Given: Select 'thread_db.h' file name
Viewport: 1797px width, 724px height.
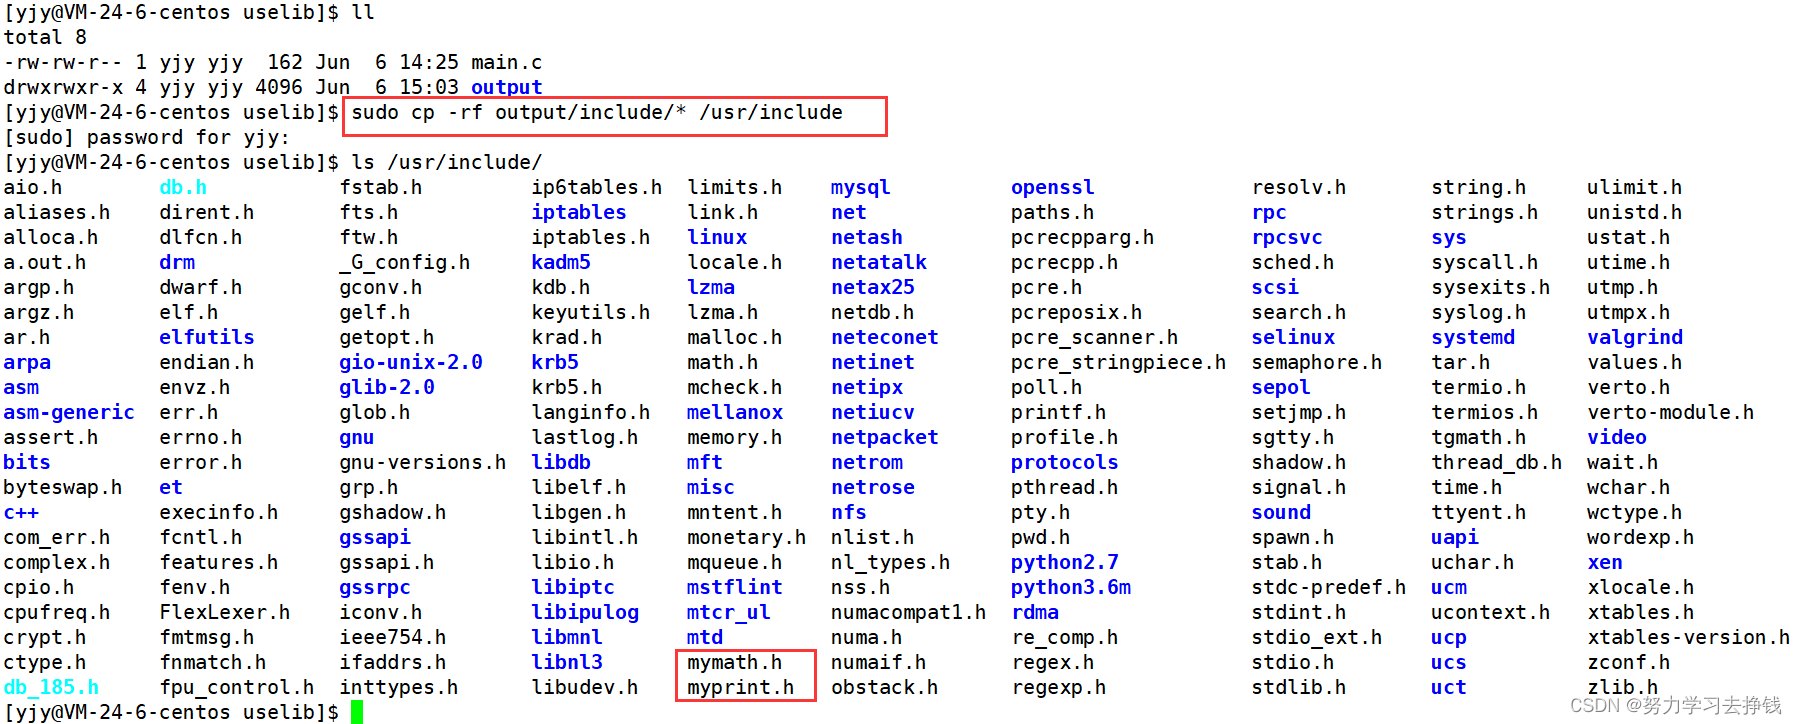Looking at the screenshot, I should tap(1496, 463).
